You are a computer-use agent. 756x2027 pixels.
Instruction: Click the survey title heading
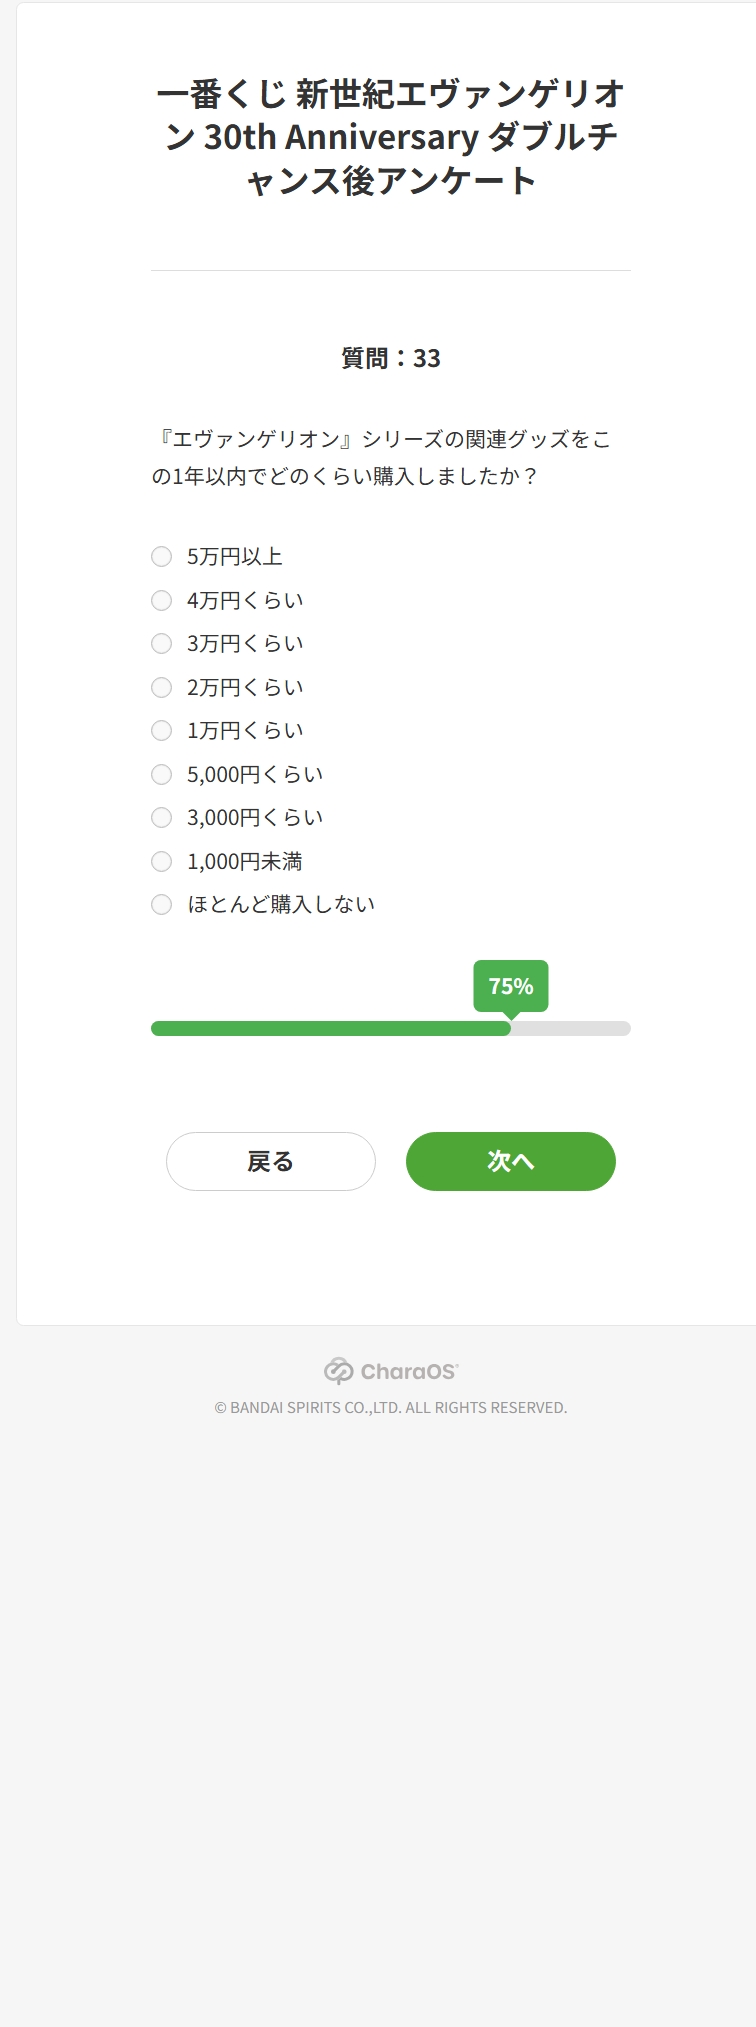click(x=391, y=137)
